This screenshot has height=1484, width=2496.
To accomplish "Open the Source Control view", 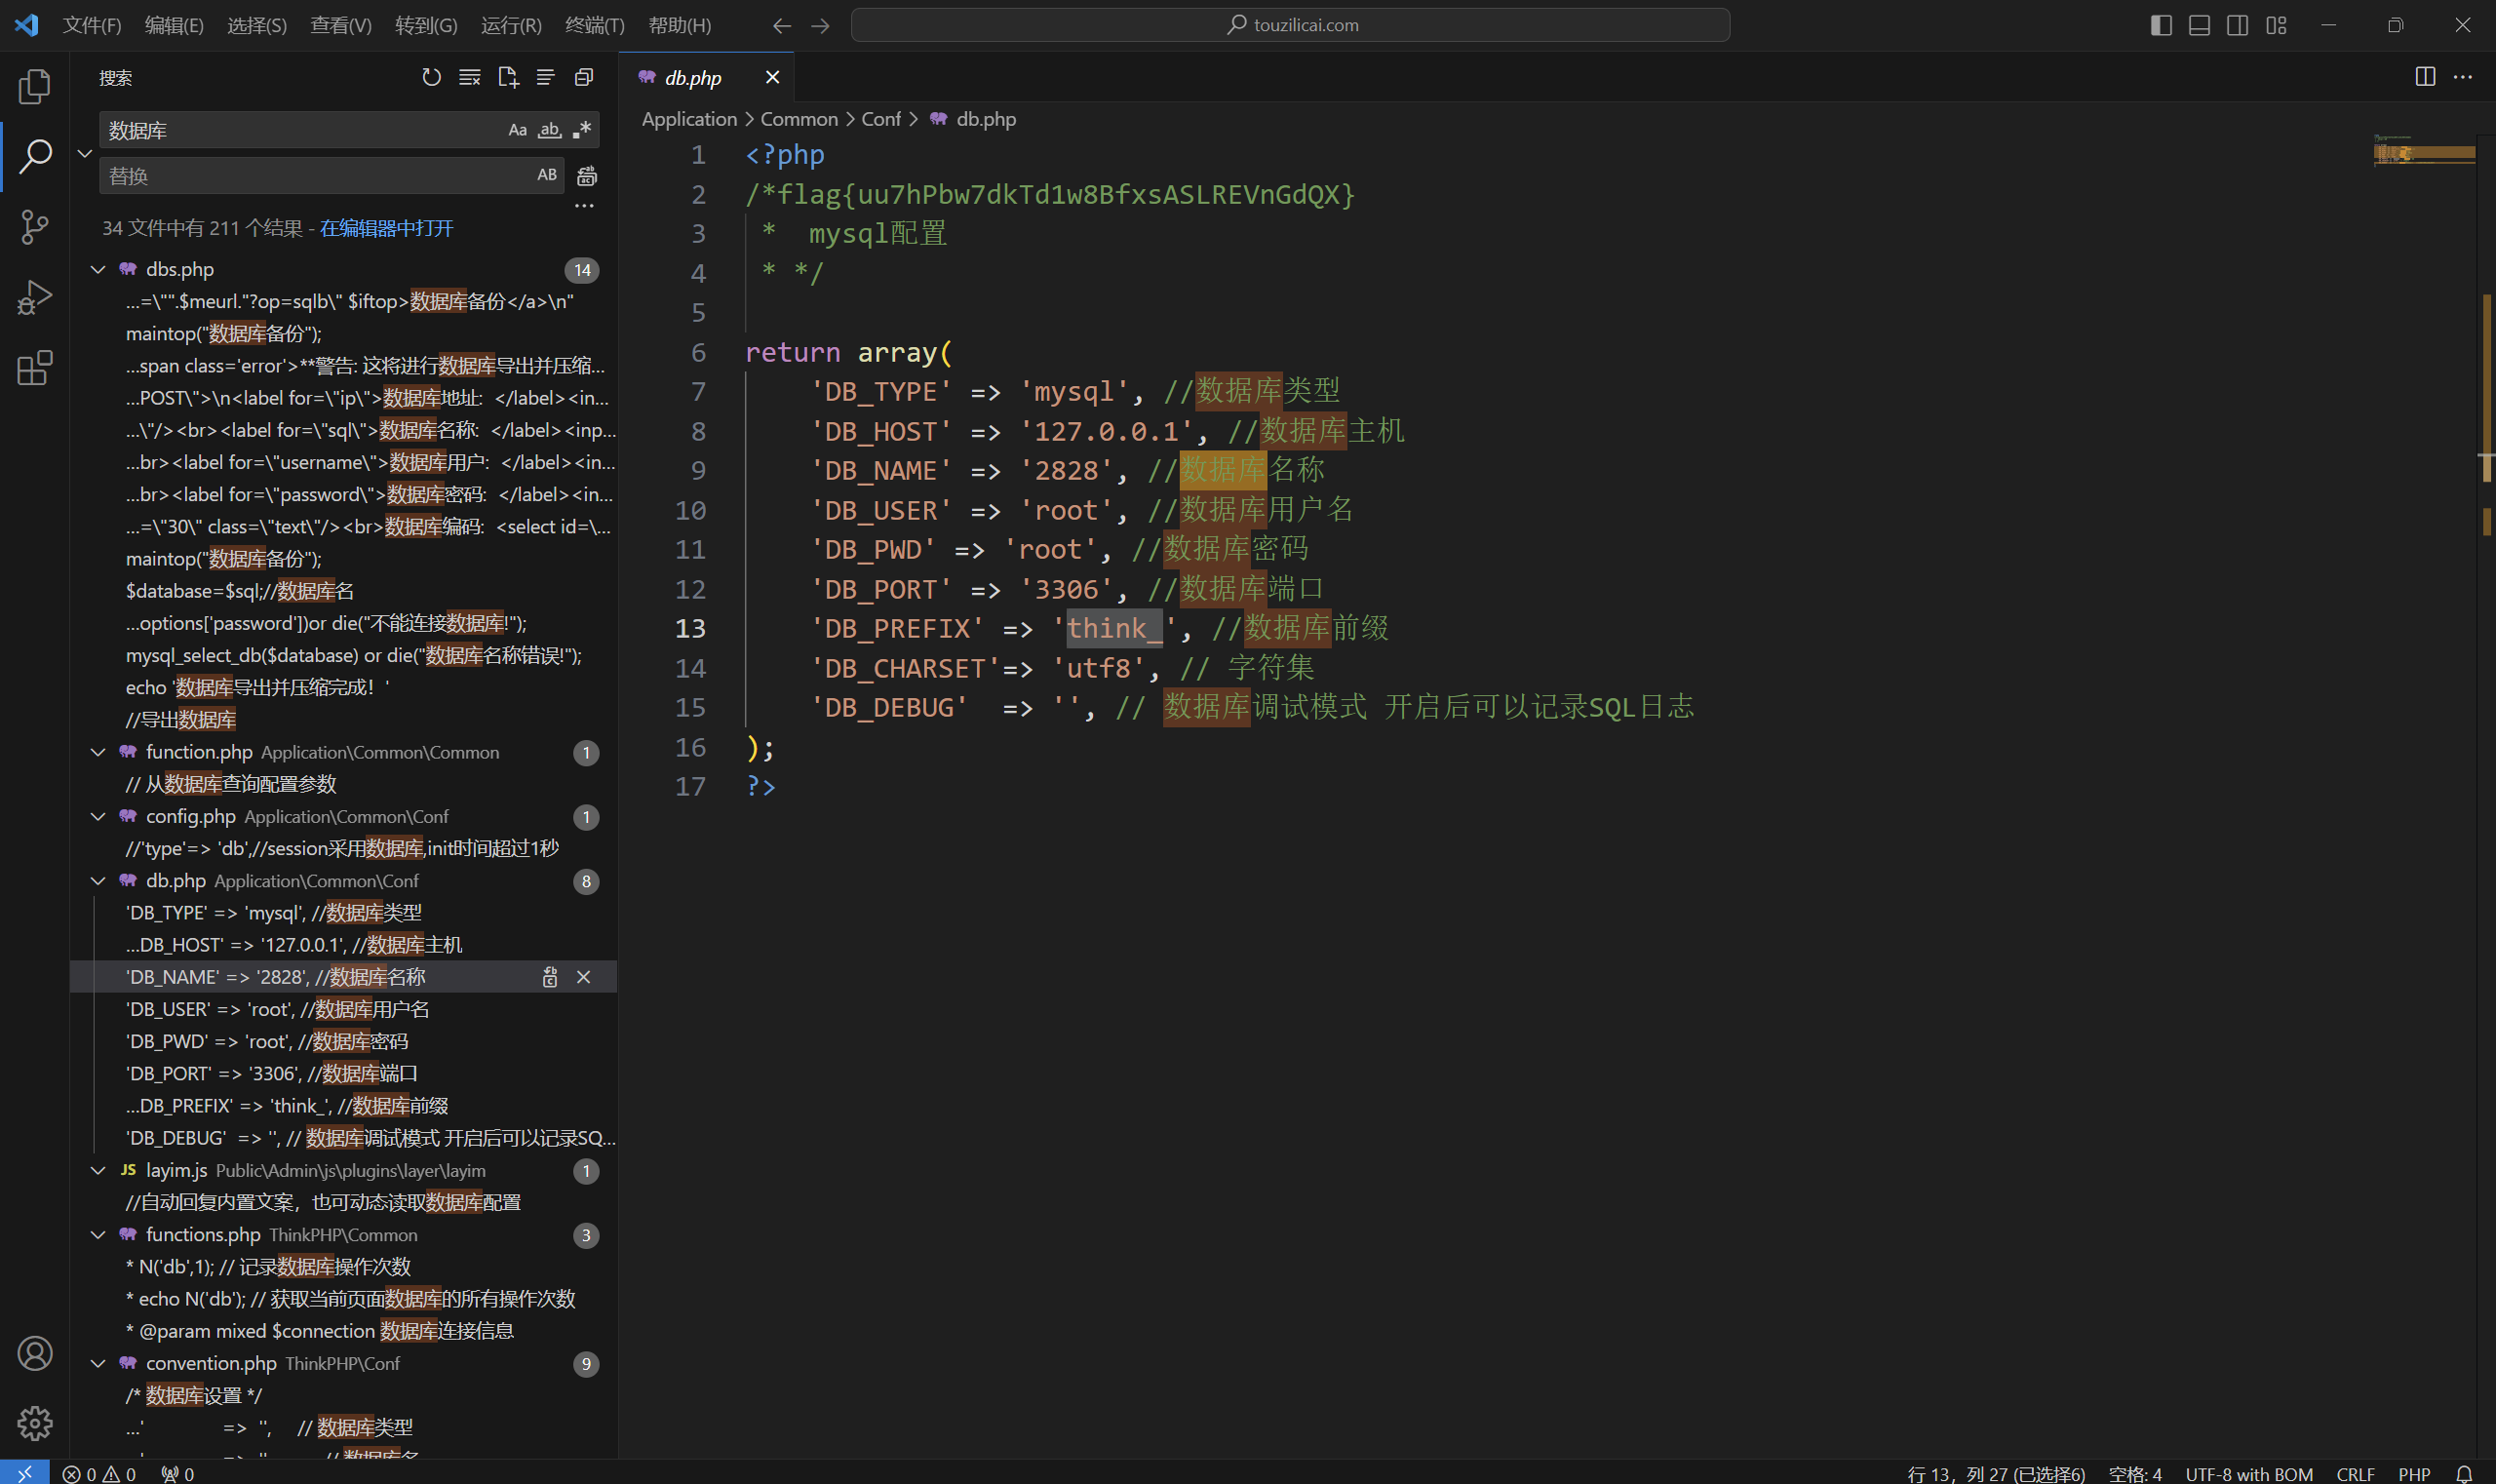I will tap(35, 227).
